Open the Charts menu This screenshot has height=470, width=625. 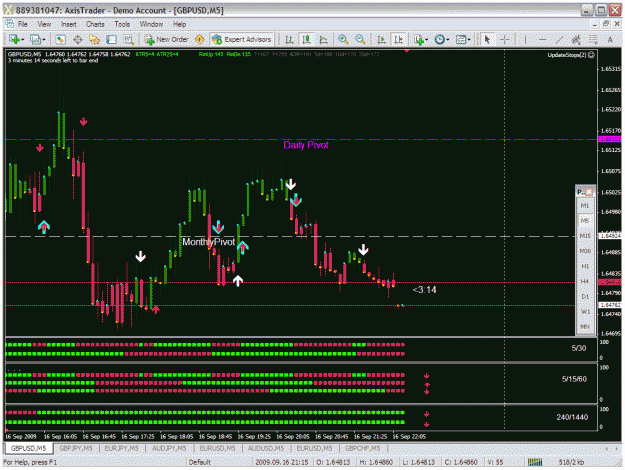[x=95, y=24]
